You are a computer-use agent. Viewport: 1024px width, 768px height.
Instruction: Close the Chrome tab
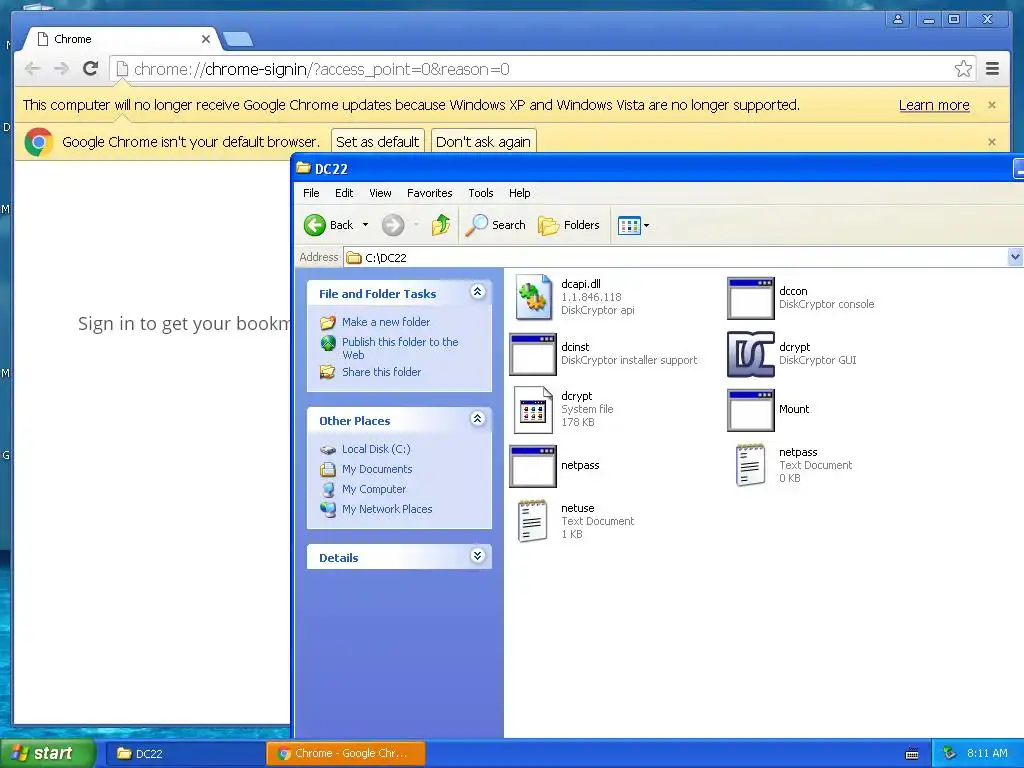206,39
